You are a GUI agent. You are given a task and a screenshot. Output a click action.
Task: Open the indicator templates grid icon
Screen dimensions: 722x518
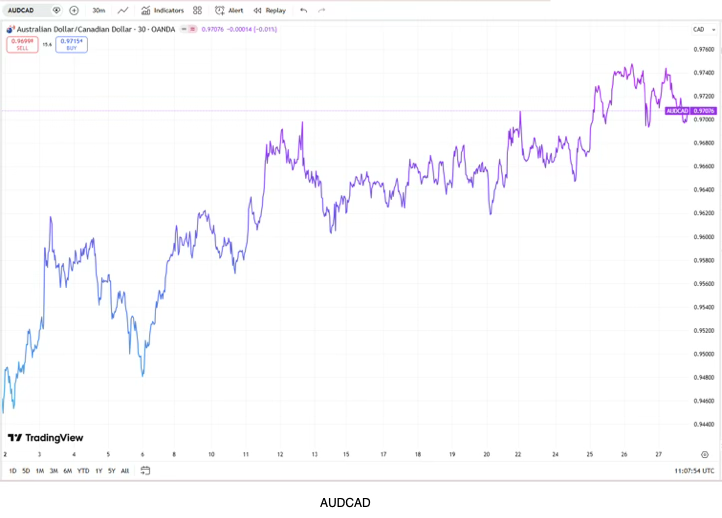coord(197,10)
